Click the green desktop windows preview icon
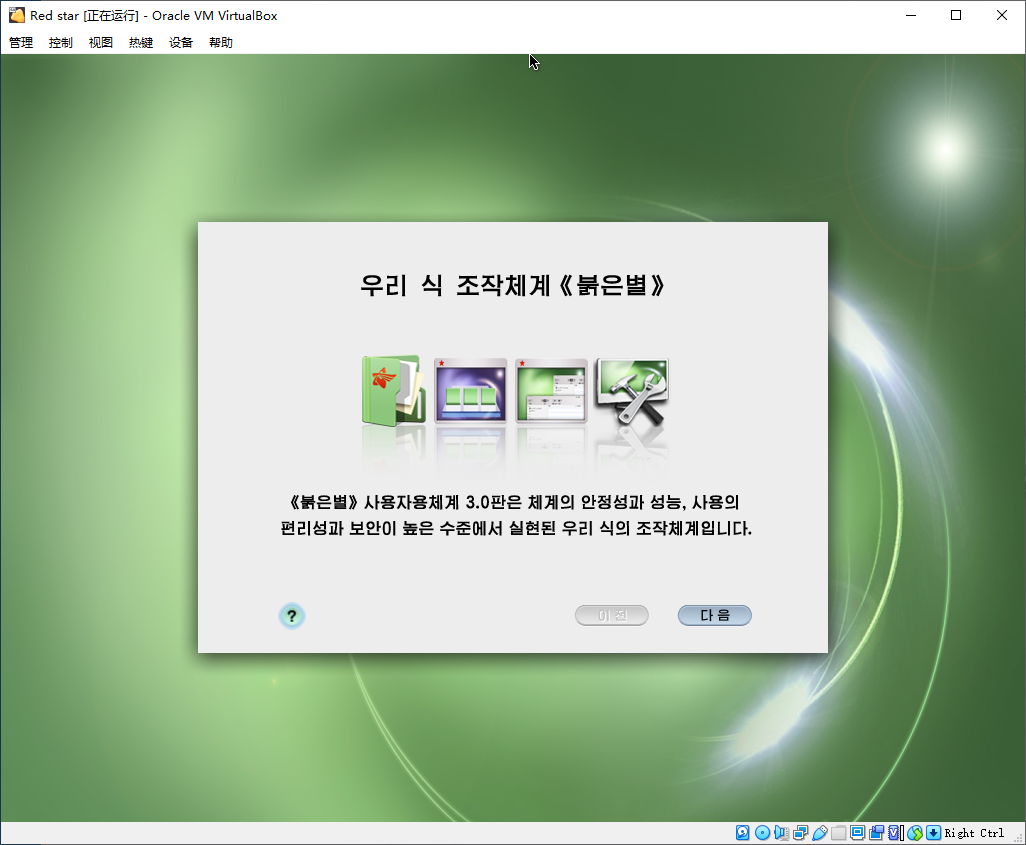 [551, 391]
